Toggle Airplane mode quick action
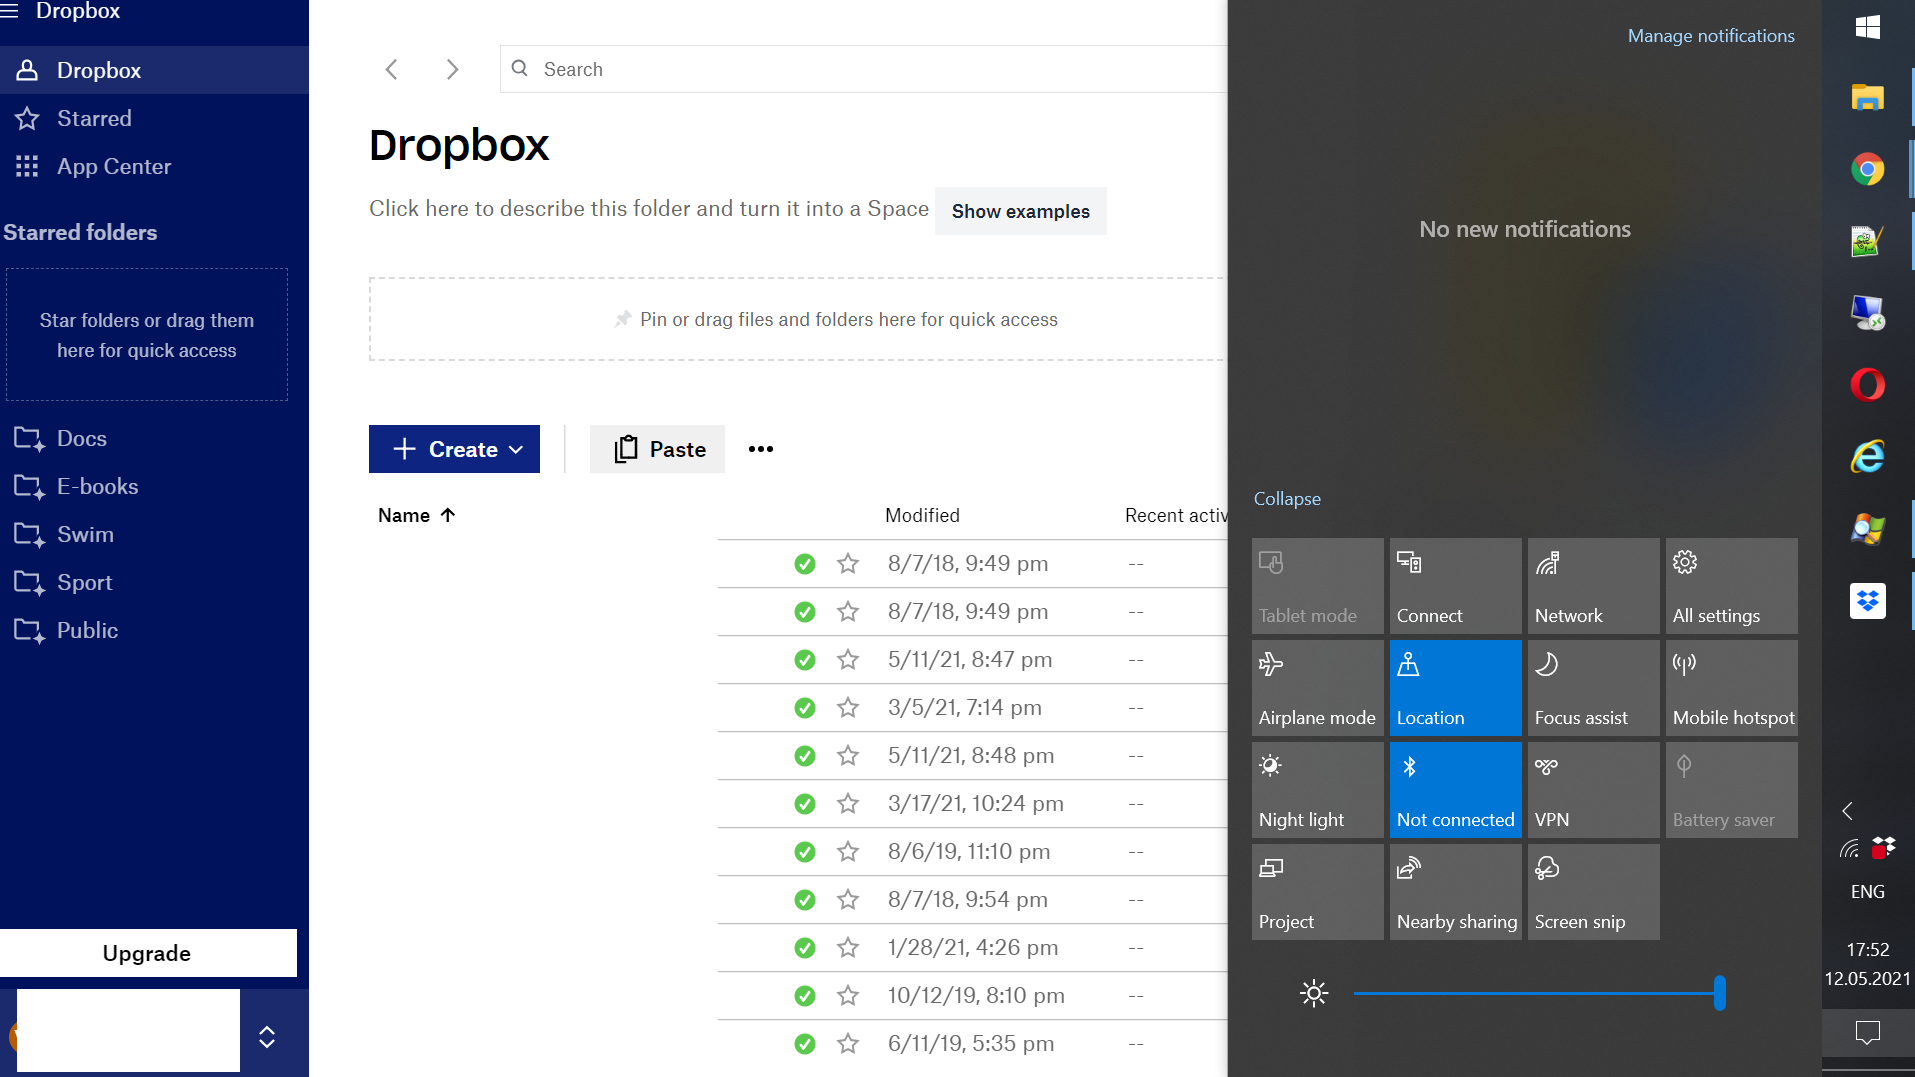 click(1317, 688)
